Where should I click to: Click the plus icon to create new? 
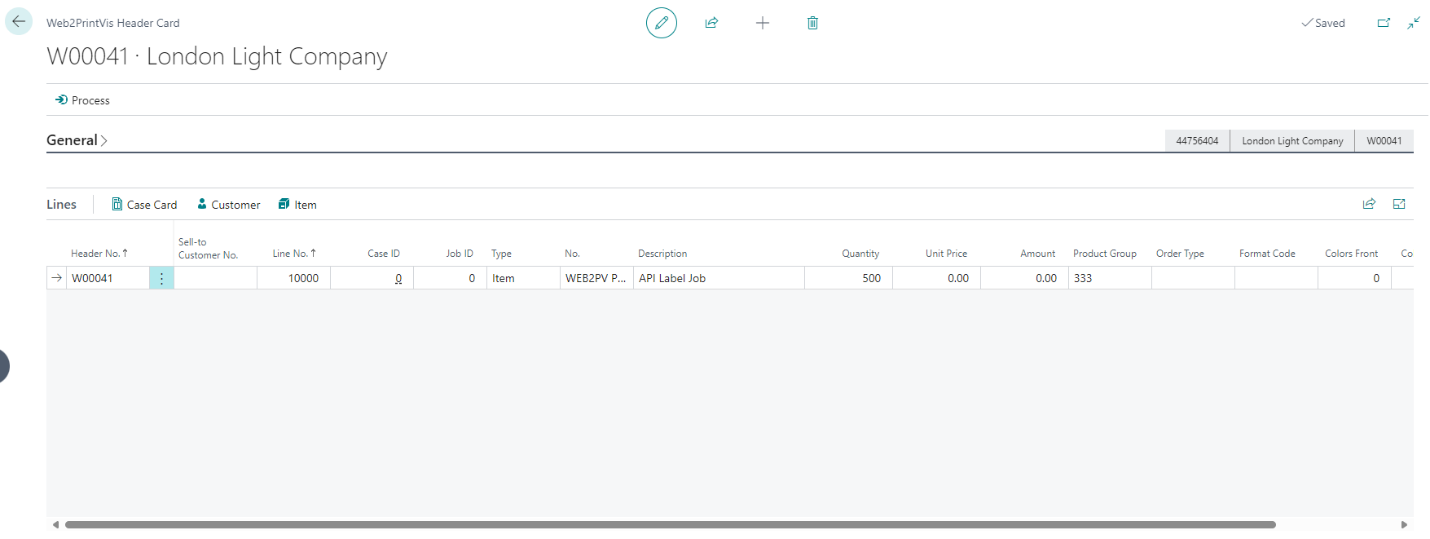762,22
